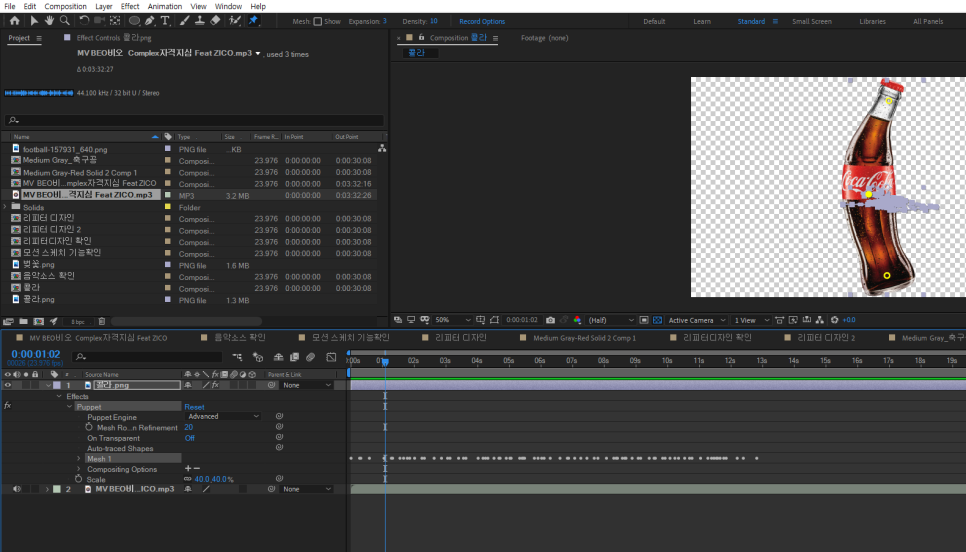This screenshot has height=552, width=966.
Task: Expand the Mesh 1 group
Action: point(79,458)
